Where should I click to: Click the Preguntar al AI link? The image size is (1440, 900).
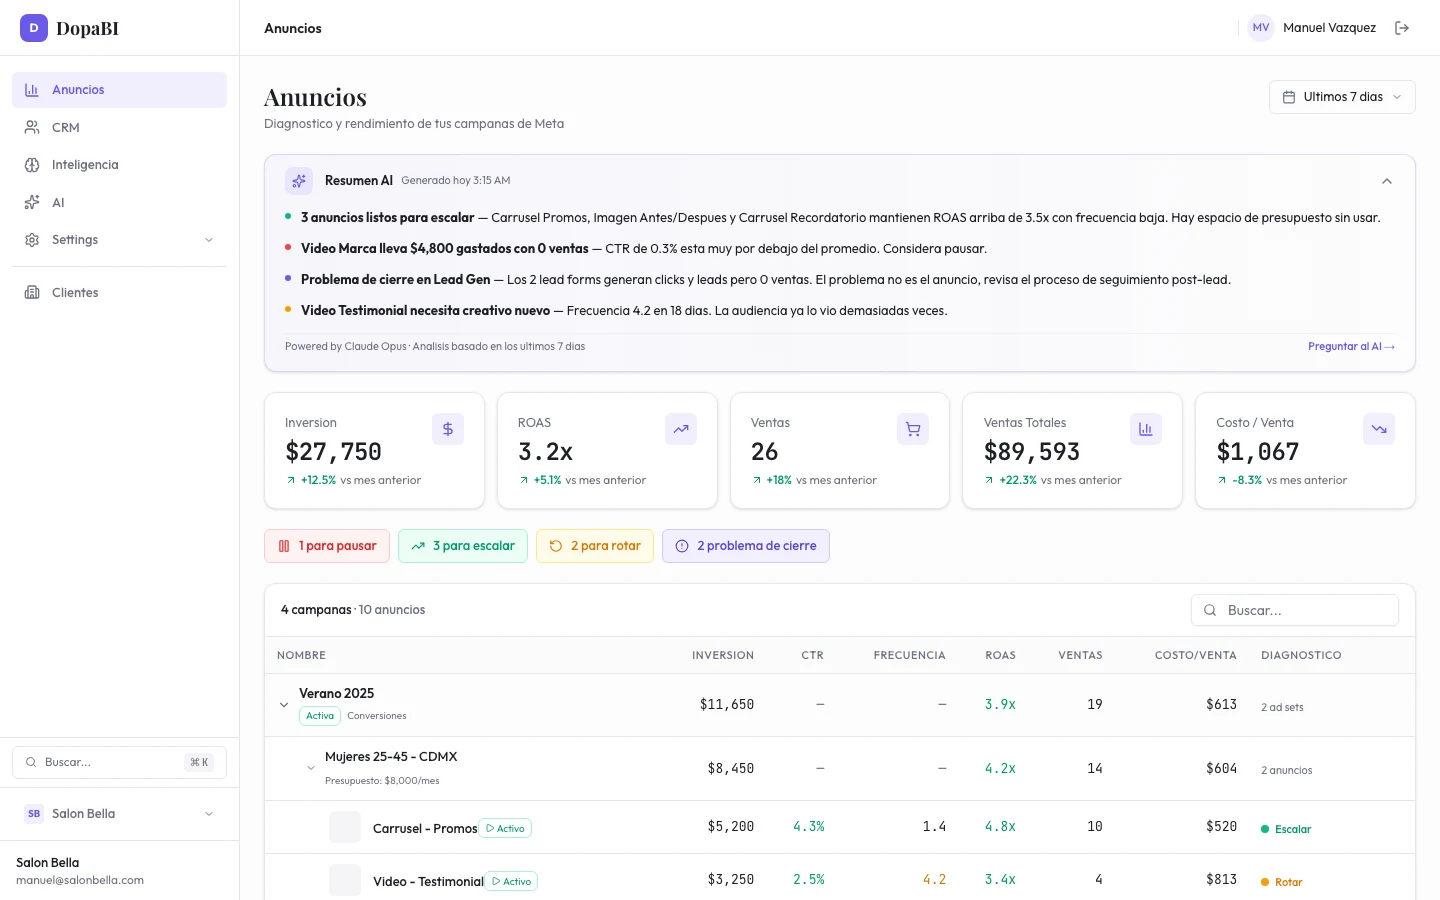pyautogui.click(x=1351, y=347)
